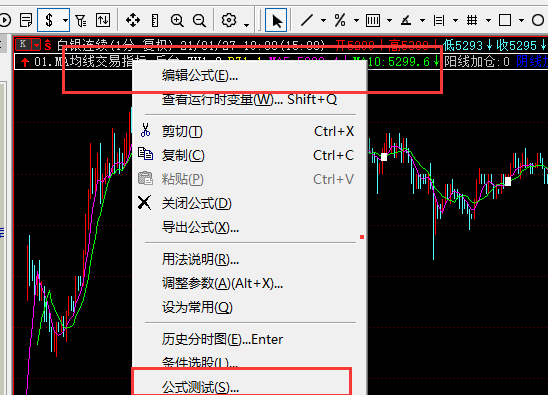
Task: Expand the vertical bars tool dropdown
Action: [x=389, y=20]
